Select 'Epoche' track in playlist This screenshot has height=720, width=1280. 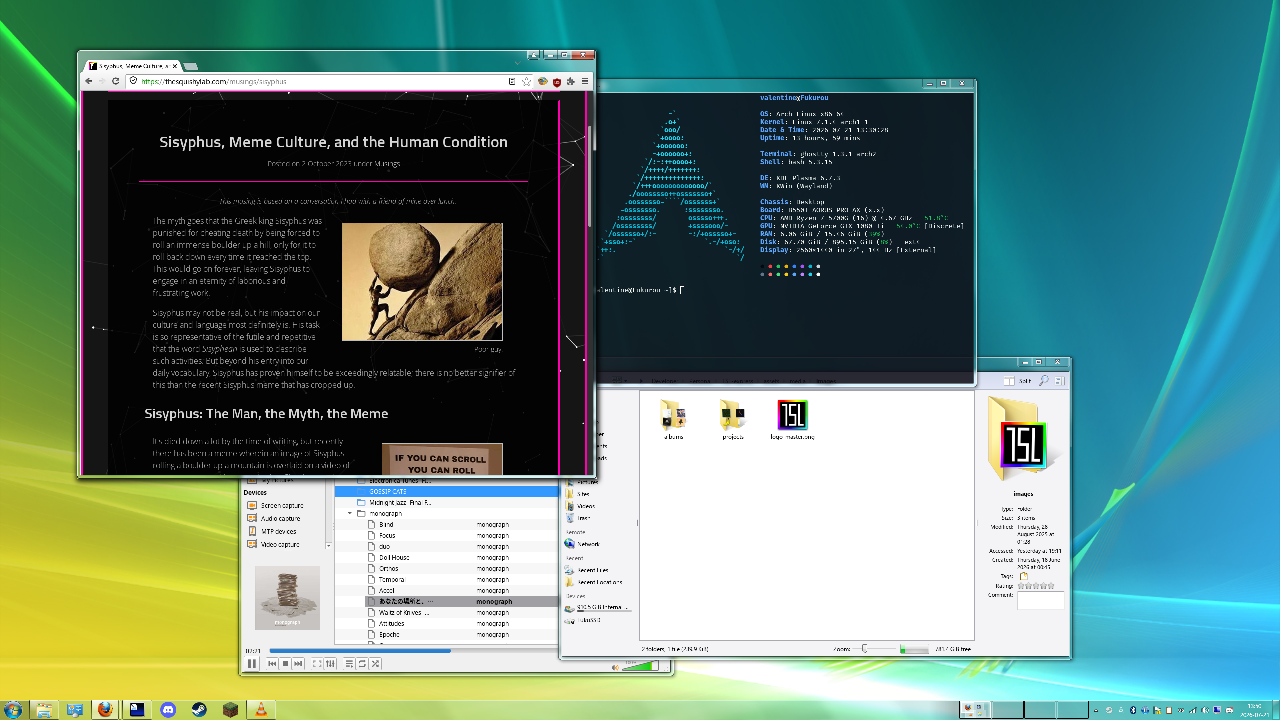coord(390,634)
